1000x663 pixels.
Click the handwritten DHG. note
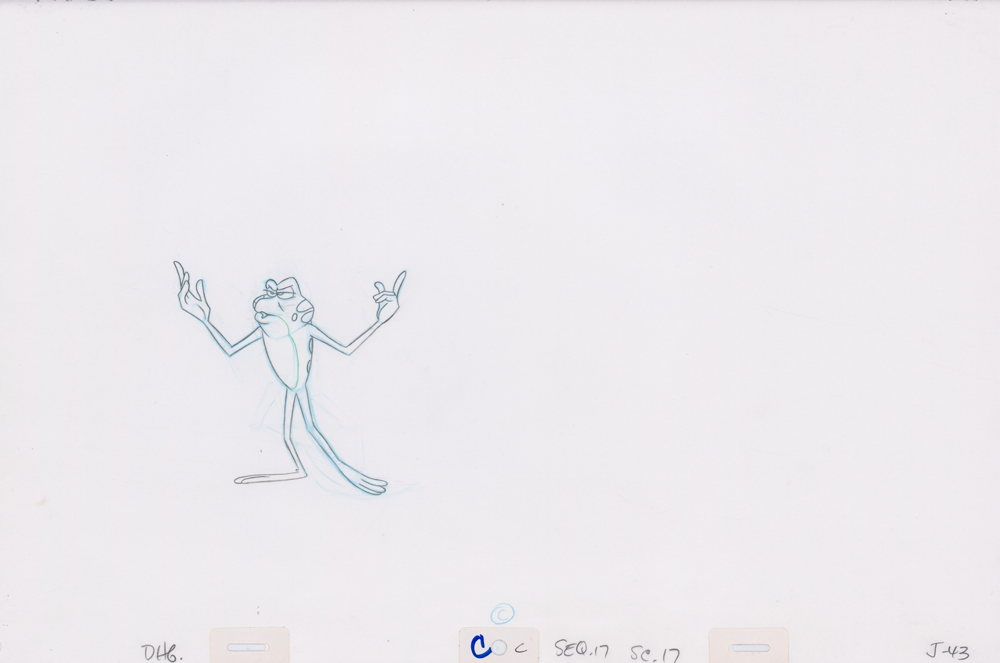pyautogui.click(x=162, y=652)
